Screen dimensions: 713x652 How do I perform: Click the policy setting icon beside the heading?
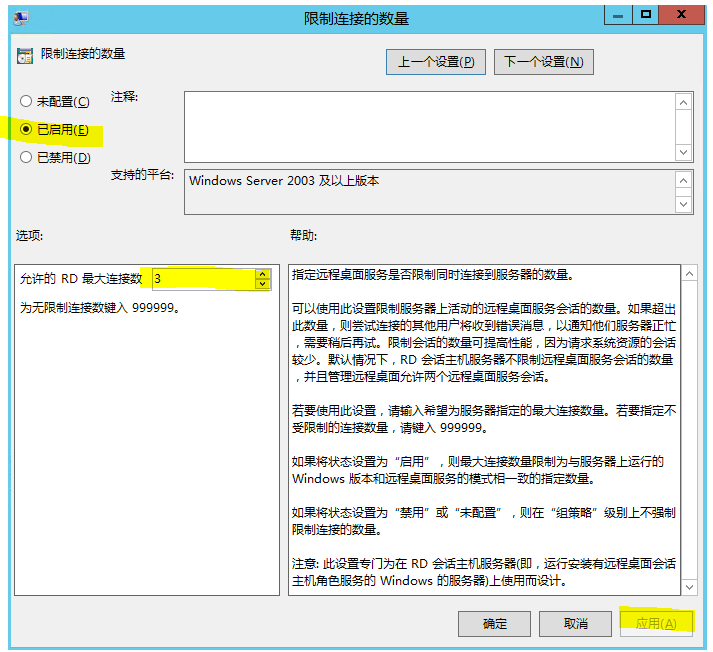(x=25, y=55)
